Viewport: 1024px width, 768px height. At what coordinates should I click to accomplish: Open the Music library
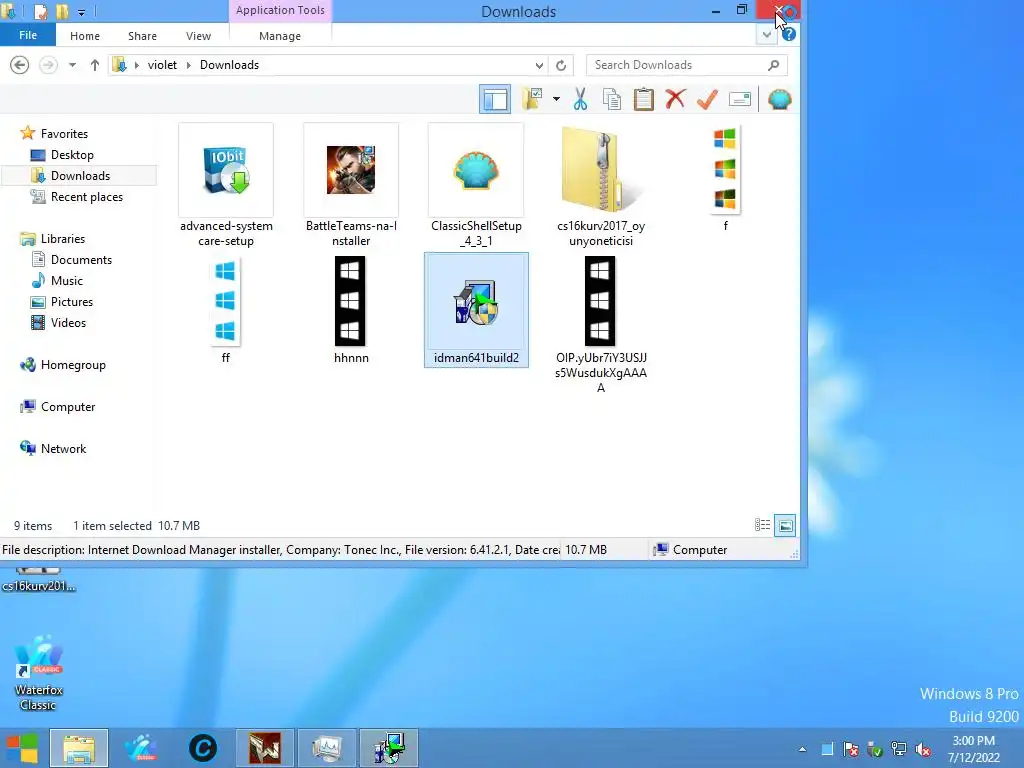point(67,281)
